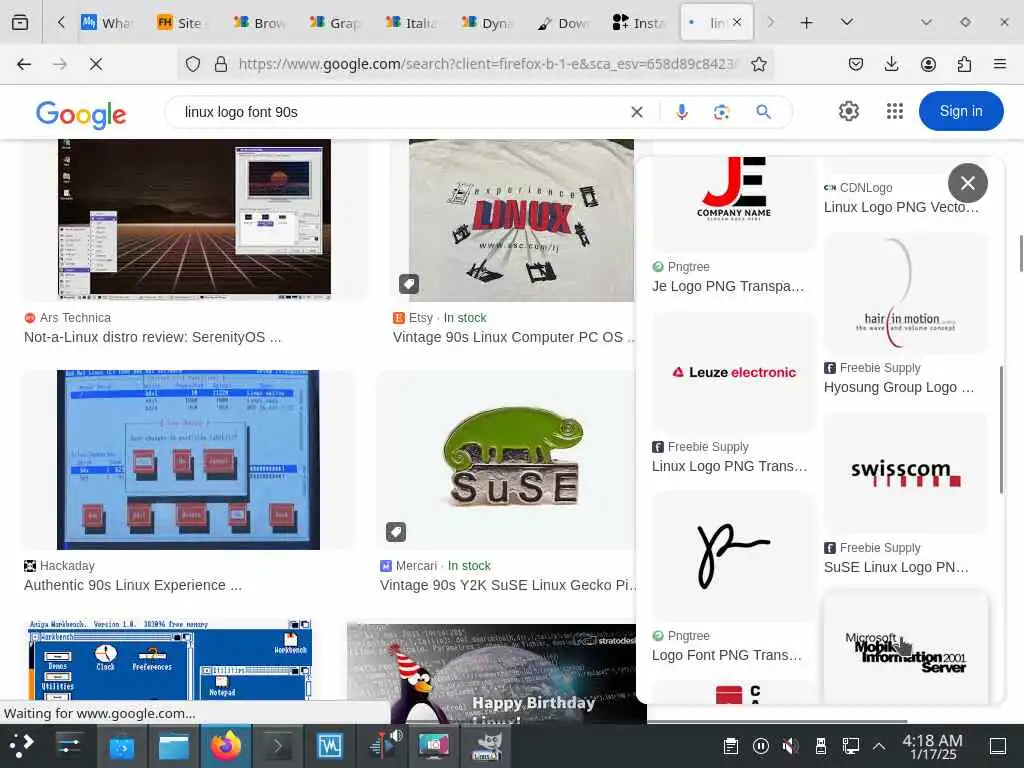Close the active 'lin' tab
Screen dimensions: 1024x768
(x=737, y=22)
